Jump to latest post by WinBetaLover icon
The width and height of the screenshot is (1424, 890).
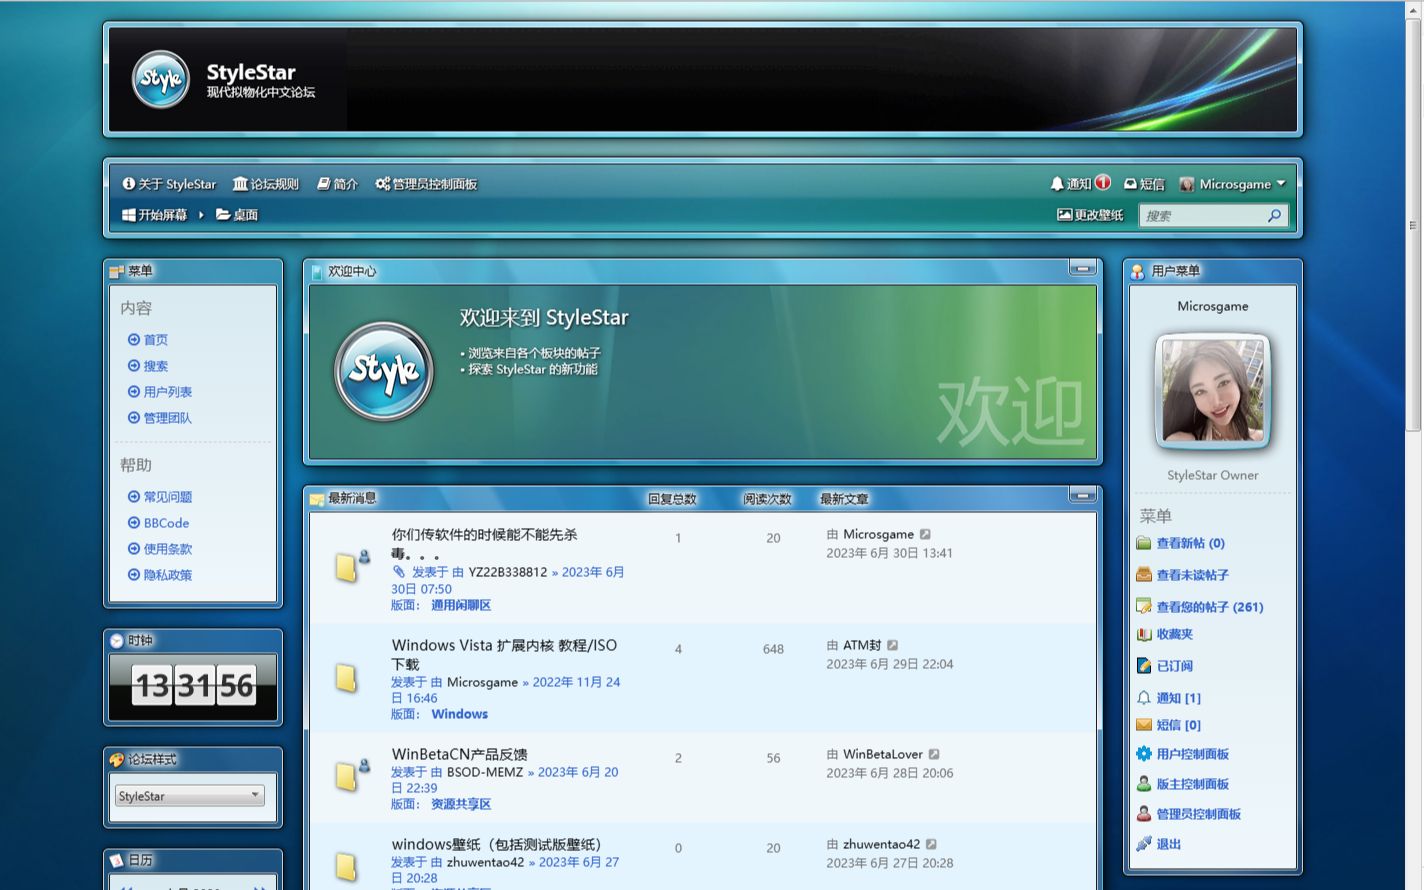point(934,754)
